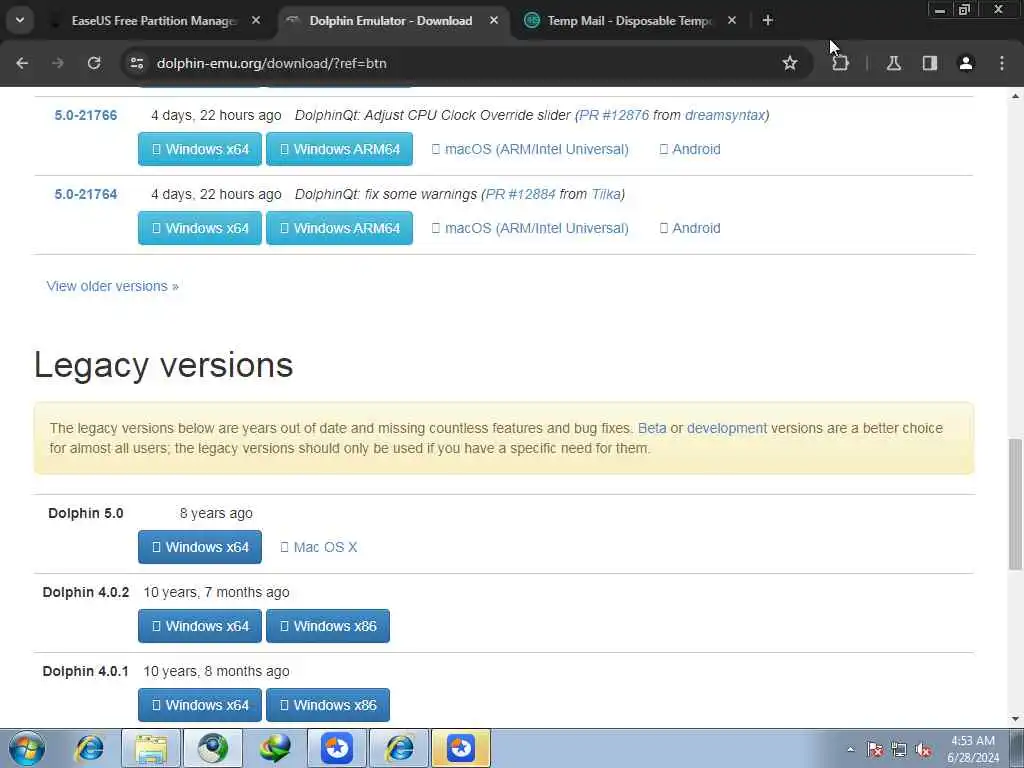This screenshot has width=1024, height=768.
Task: Open the tab search dropdown arrow
Action: pyautogui.click(x=20, y=20)
